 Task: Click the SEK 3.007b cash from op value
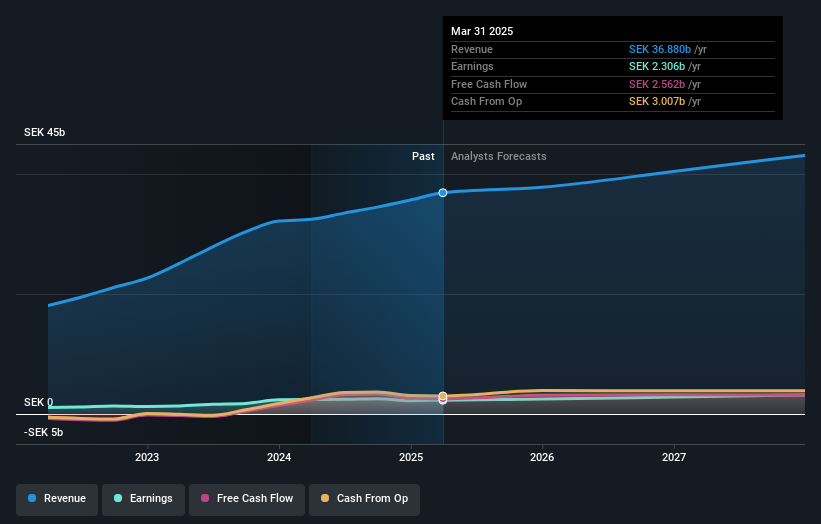pos(657,102)
